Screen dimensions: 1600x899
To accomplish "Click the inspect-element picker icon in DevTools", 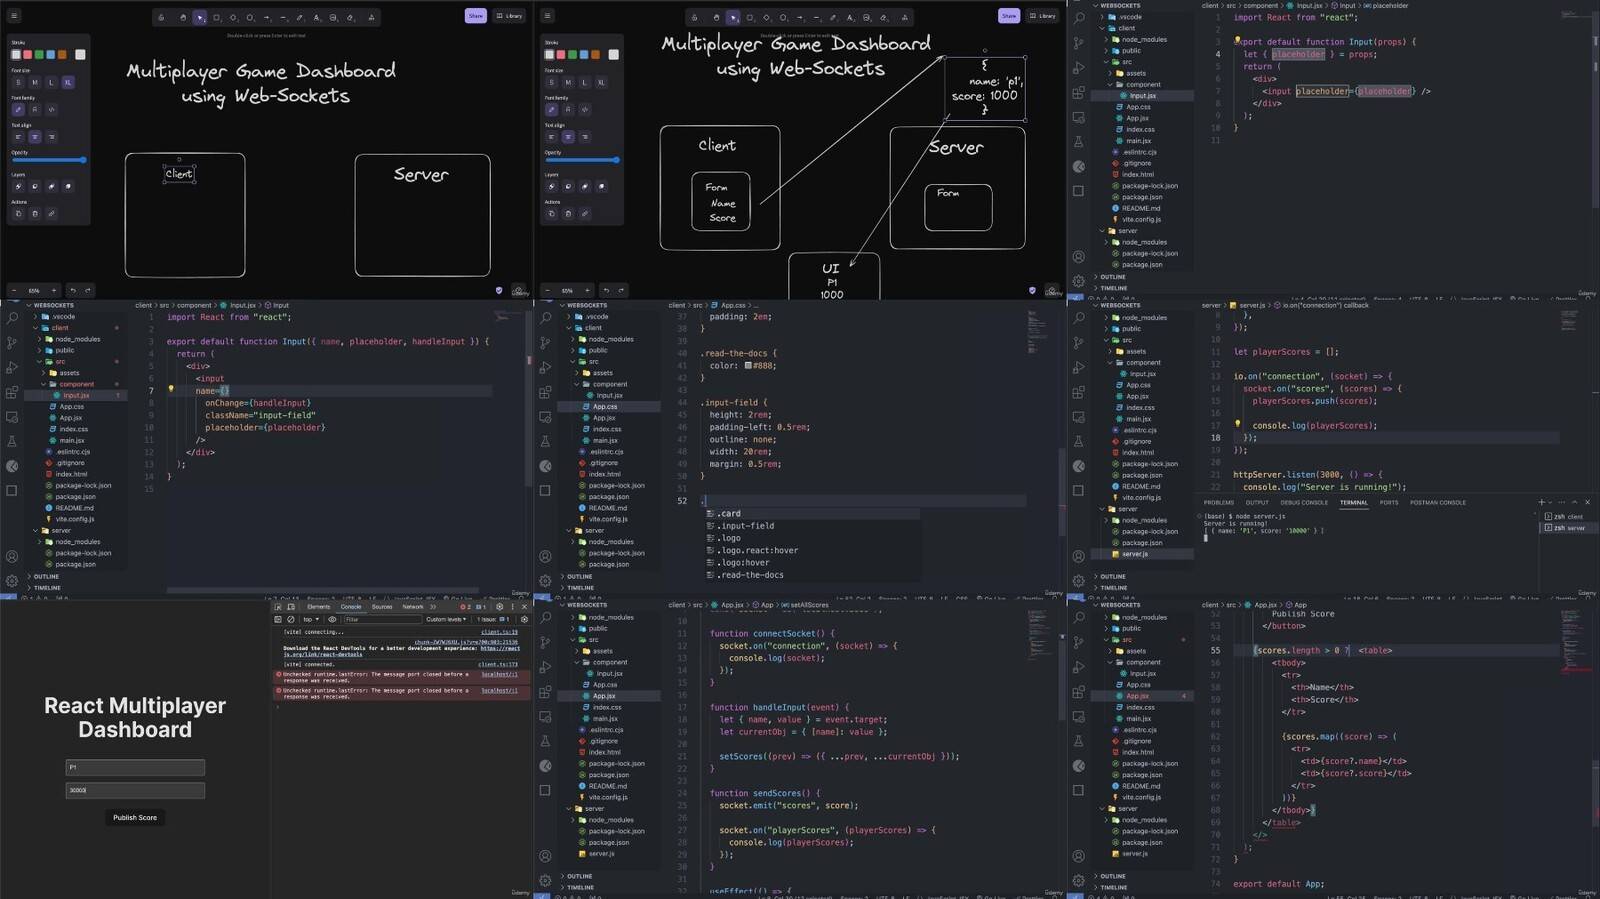I will 279,607.
